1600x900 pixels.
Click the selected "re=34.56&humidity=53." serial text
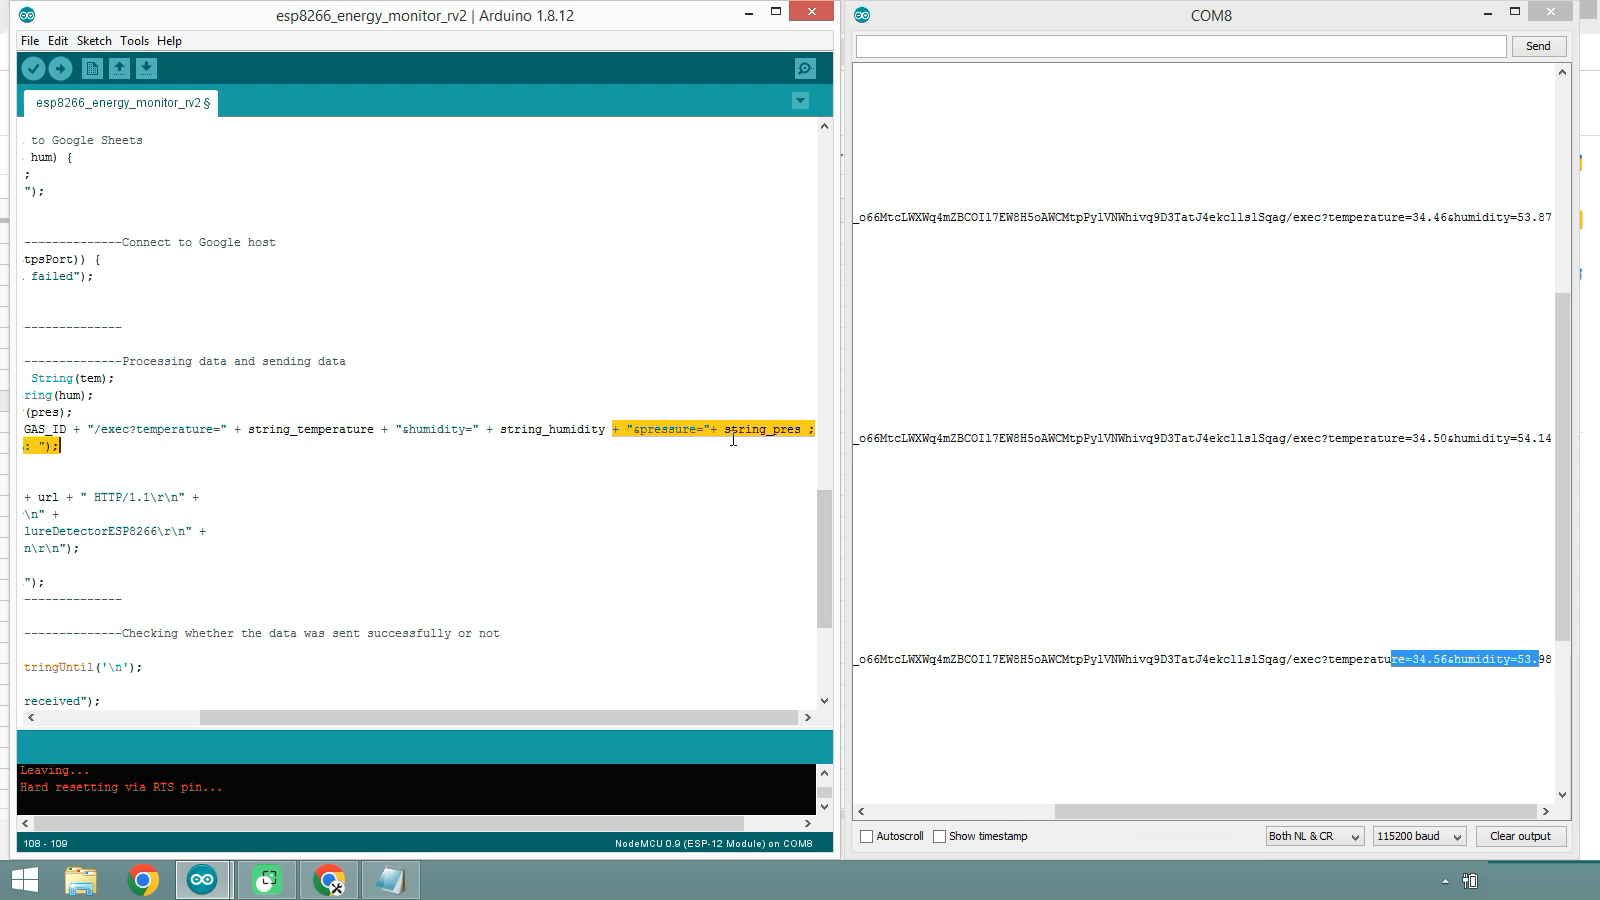tap(1464, 659)
